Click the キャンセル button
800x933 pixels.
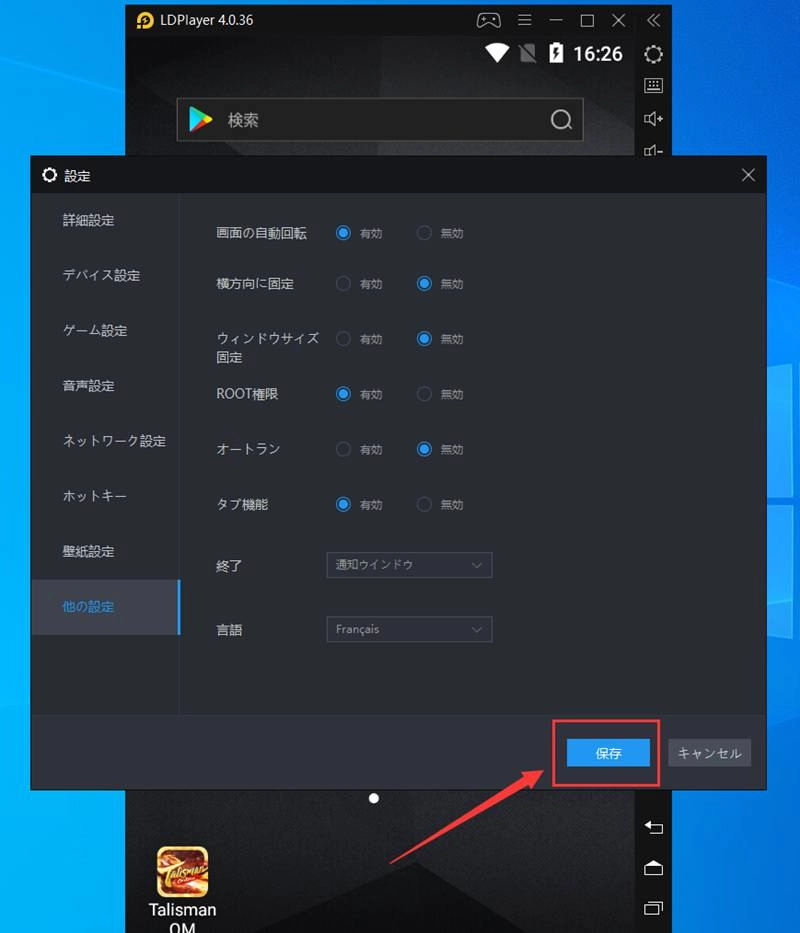click(x=709, y=753)
